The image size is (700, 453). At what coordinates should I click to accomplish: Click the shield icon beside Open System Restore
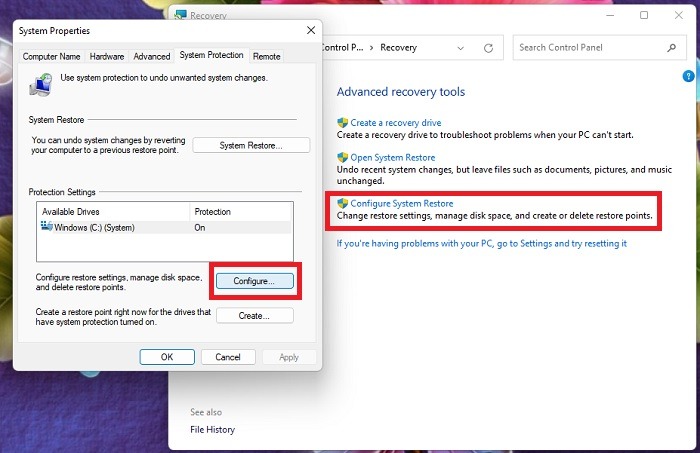tap(342, 158)
